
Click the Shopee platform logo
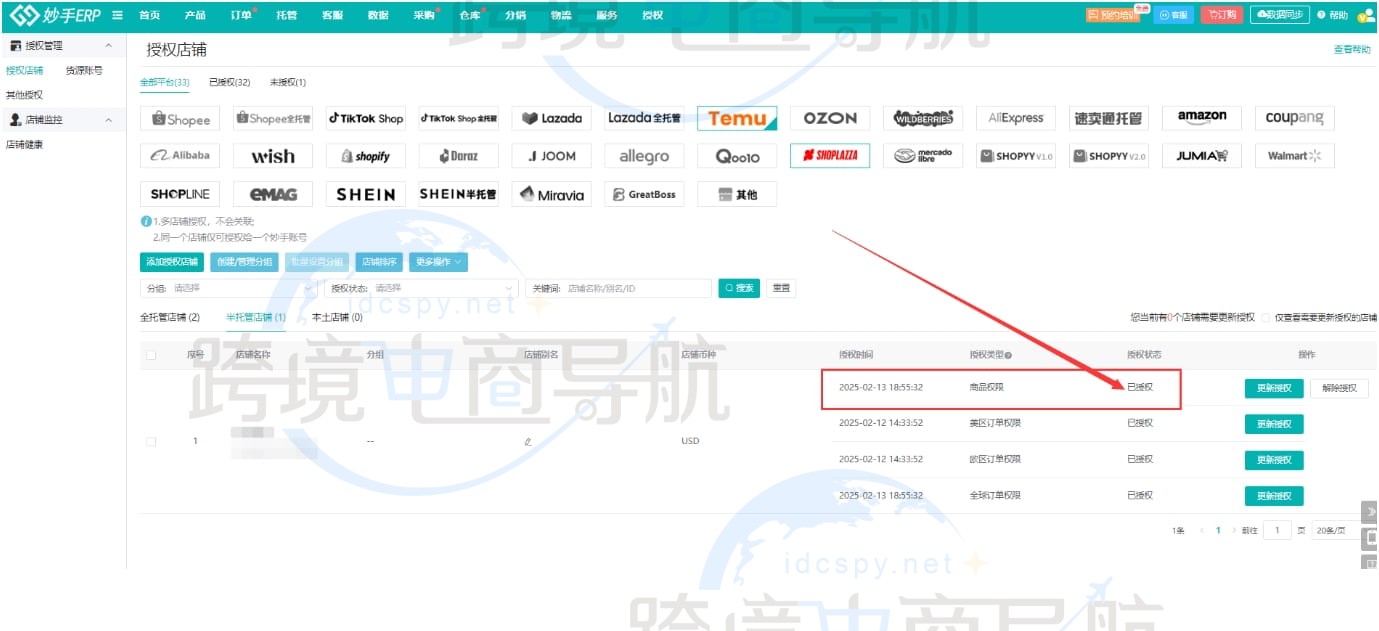179,118
